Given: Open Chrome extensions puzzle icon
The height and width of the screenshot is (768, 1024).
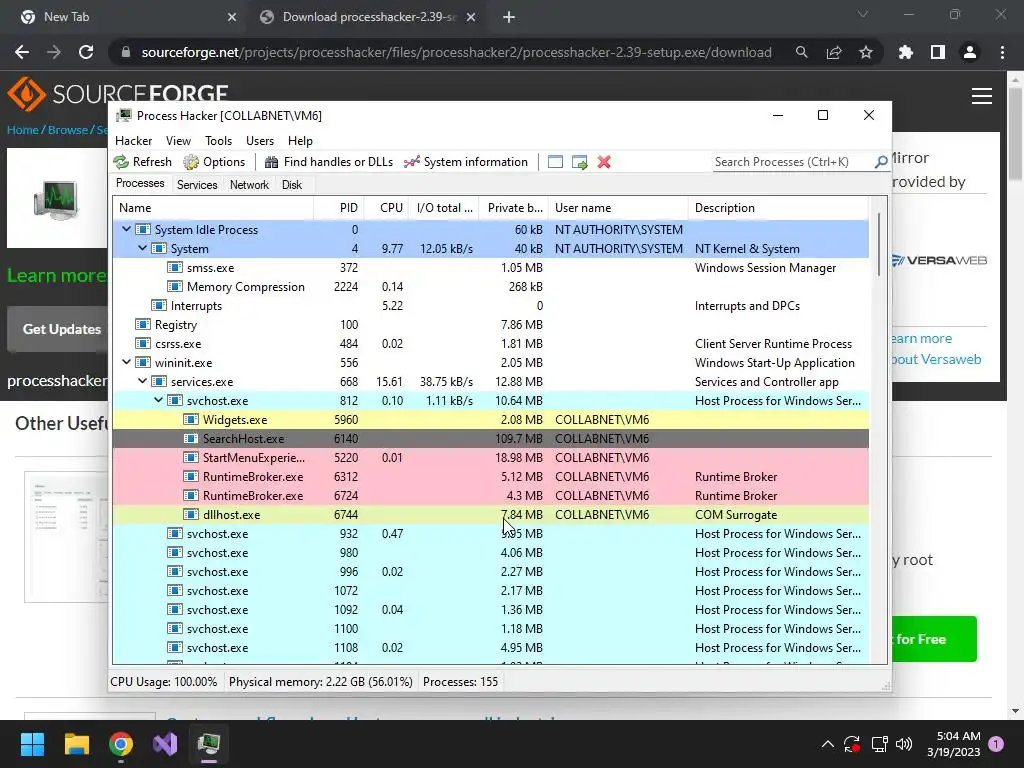Looking at the screenshot, I should [905, 52].
